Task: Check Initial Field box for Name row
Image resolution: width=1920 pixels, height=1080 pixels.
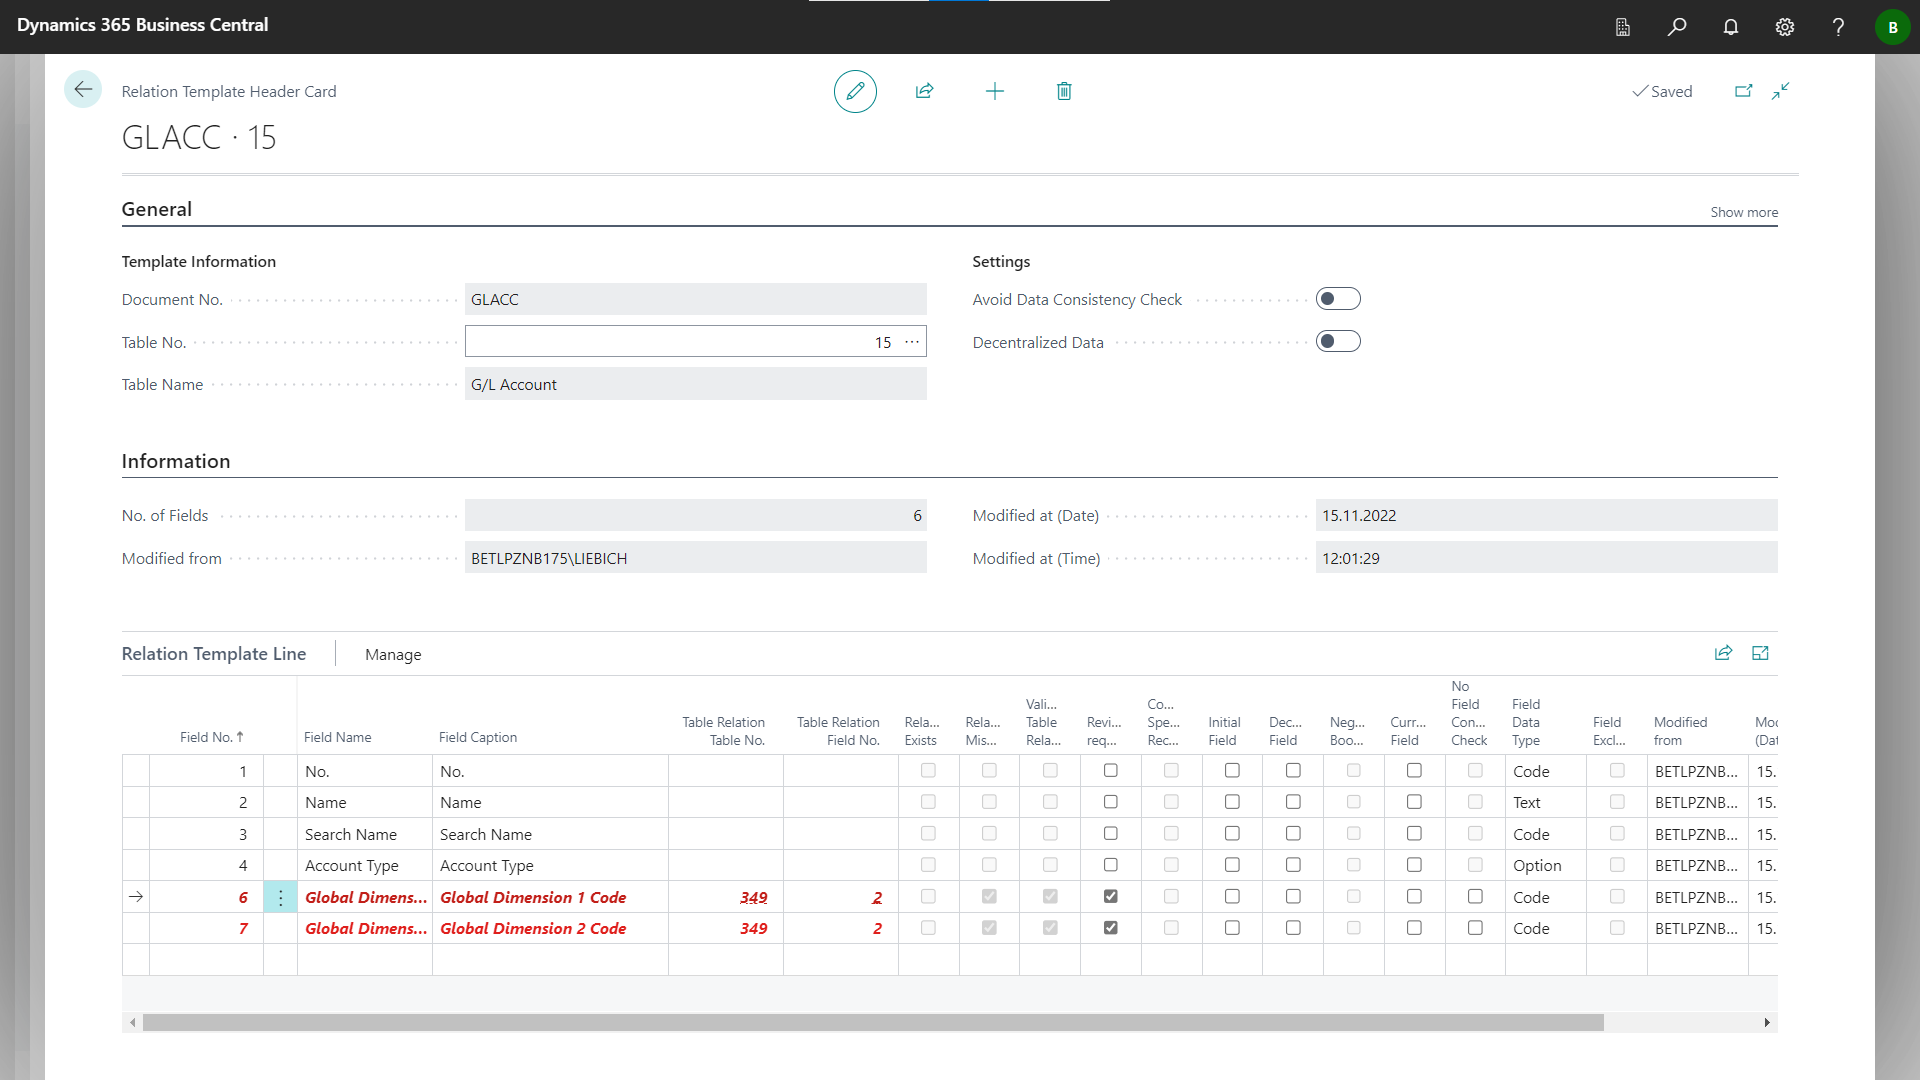Action: click(1232, 802)
